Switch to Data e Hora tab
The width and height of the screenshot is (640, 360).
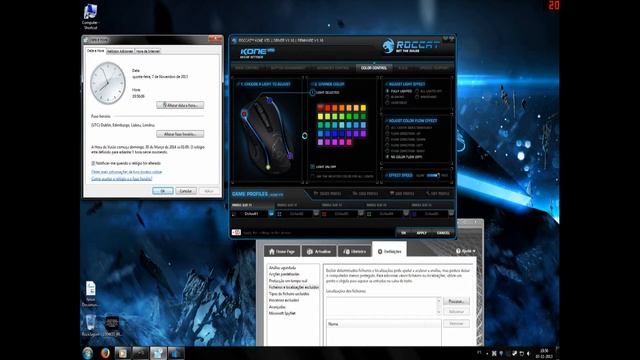(96, 51)
